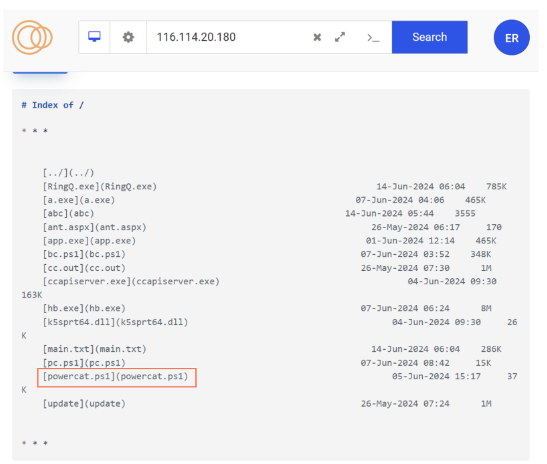Click date 26-May-2024 07:30 for cc.out

(x=405, y=268)
